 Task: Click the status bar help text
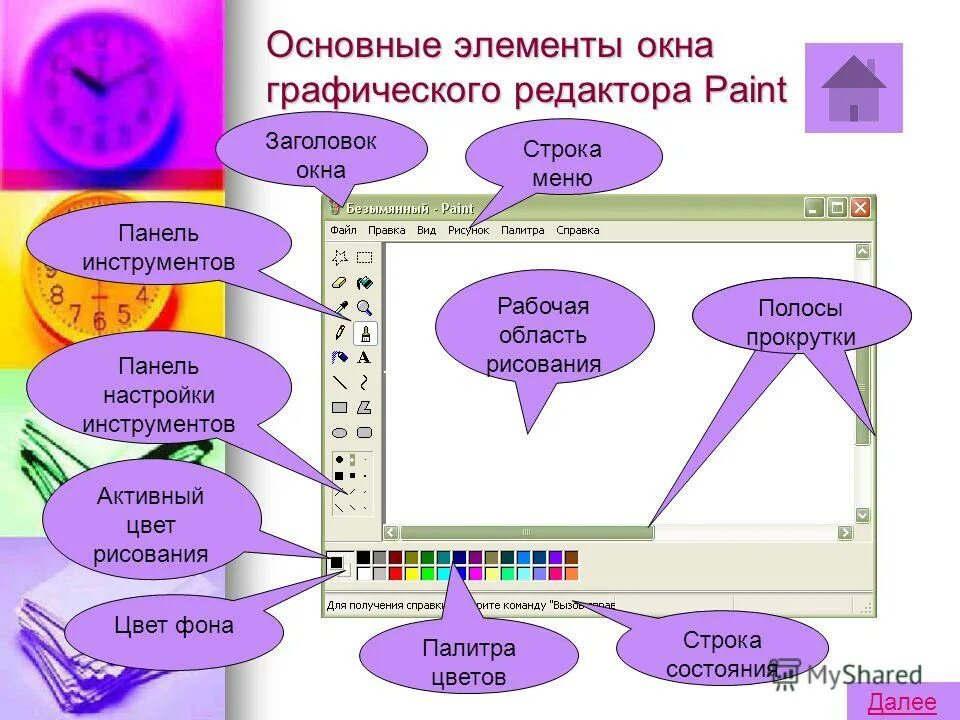[470, 605]
